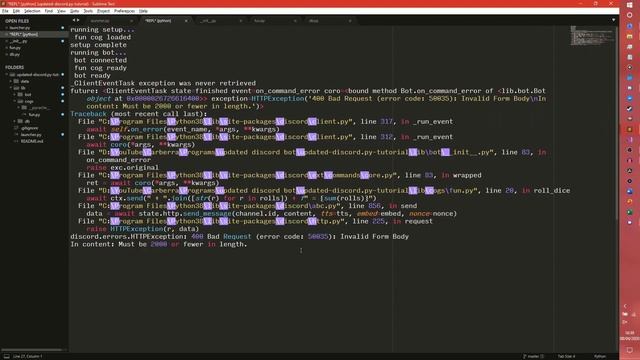This screenshot has height=360, width=640.
Task: Collapse the cogs folder
Action: (x=15, y=101)
